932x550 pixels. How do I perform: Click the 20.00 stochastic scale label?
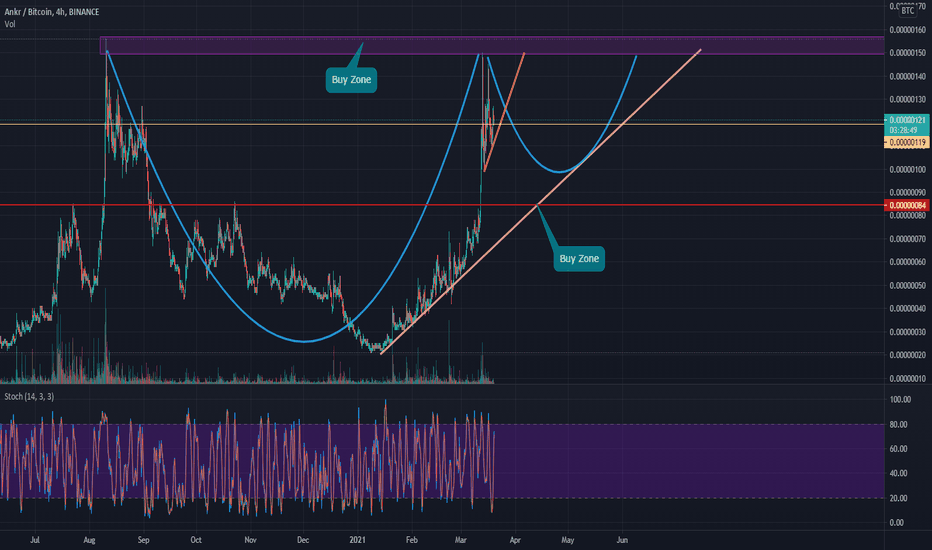[898, 498]
